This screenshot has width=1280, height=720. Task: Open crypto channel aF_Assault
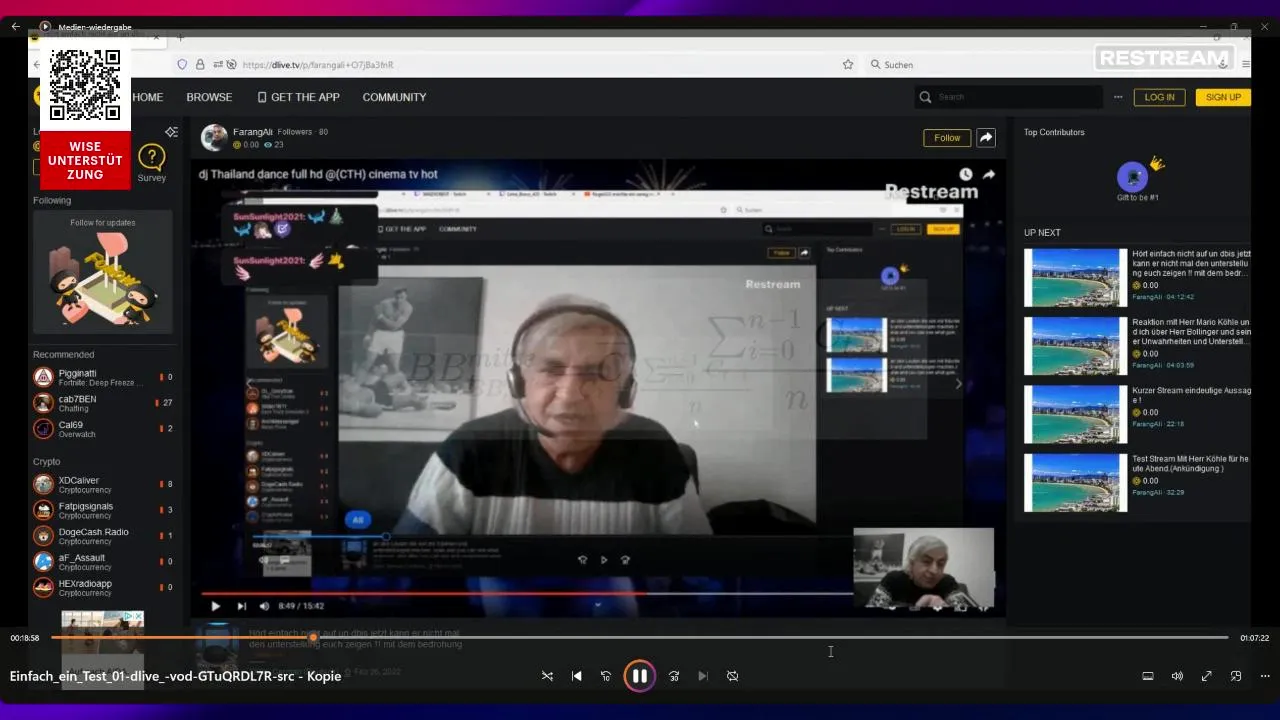pyautogui.click(x=103, y=562)
